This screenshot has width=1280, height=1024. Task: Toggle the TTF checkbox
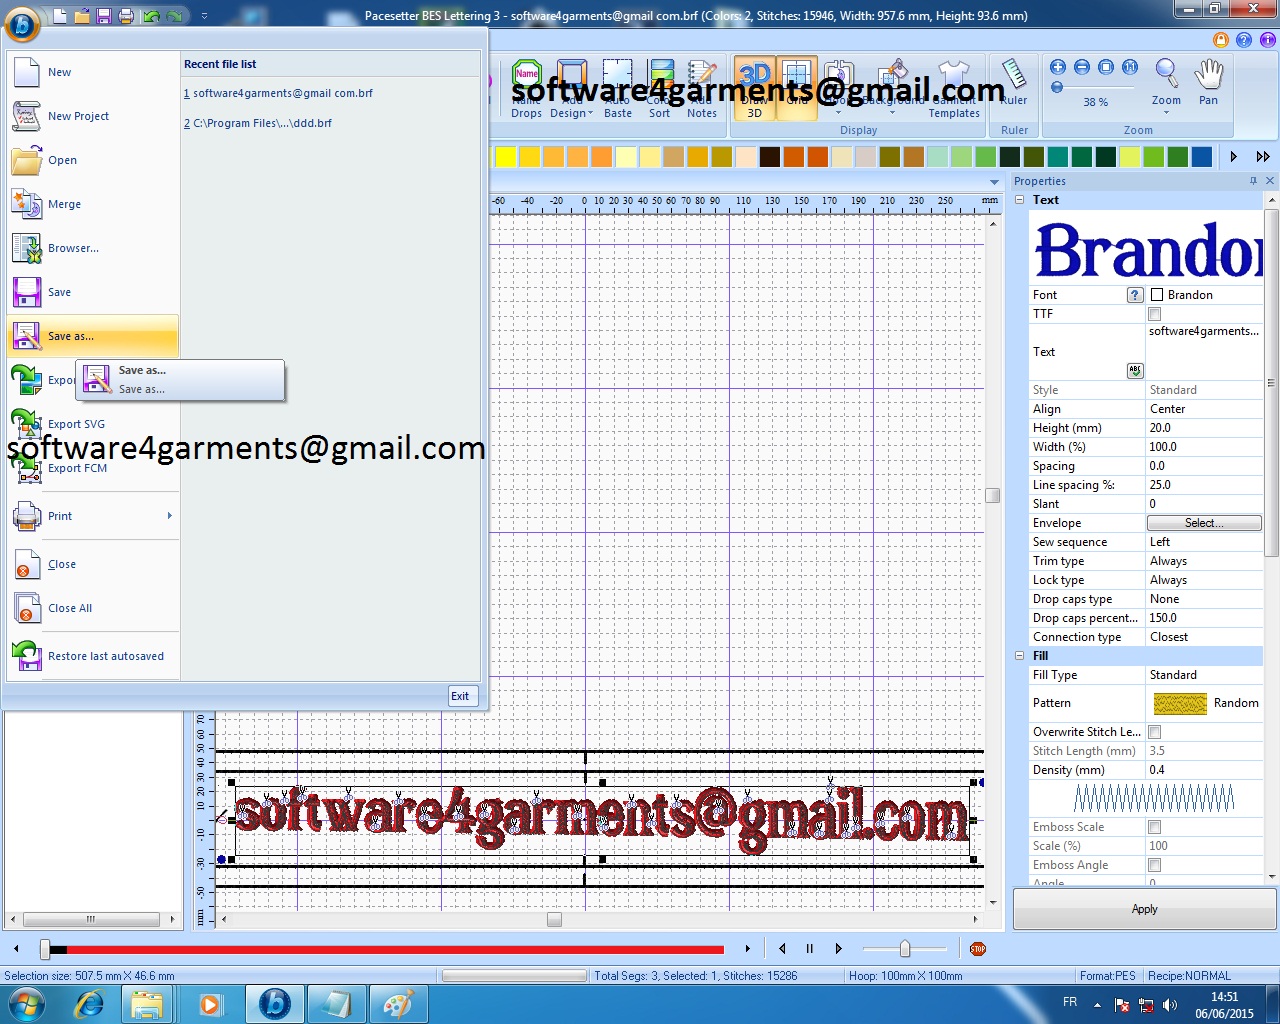point(1155,314)
